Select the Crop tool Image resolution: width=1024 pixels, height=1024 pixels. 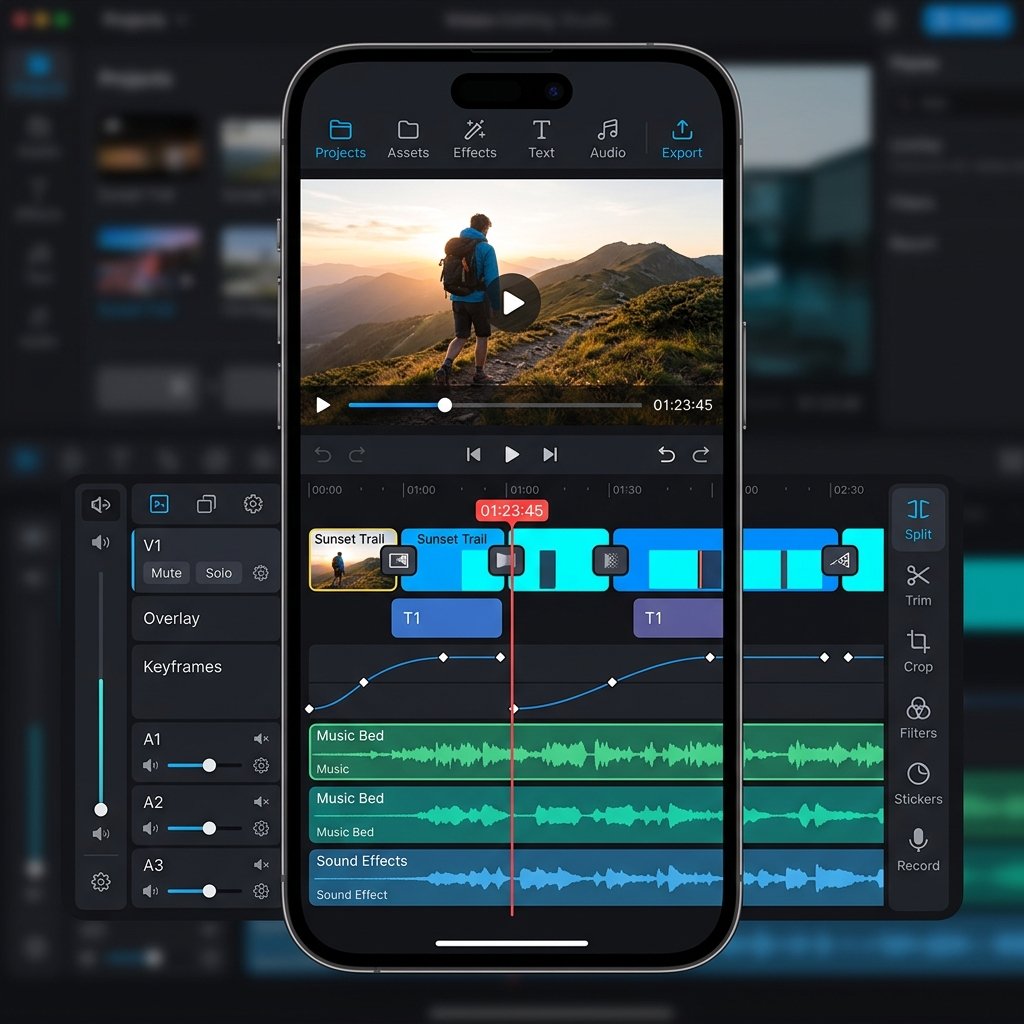tap(918, 652)
